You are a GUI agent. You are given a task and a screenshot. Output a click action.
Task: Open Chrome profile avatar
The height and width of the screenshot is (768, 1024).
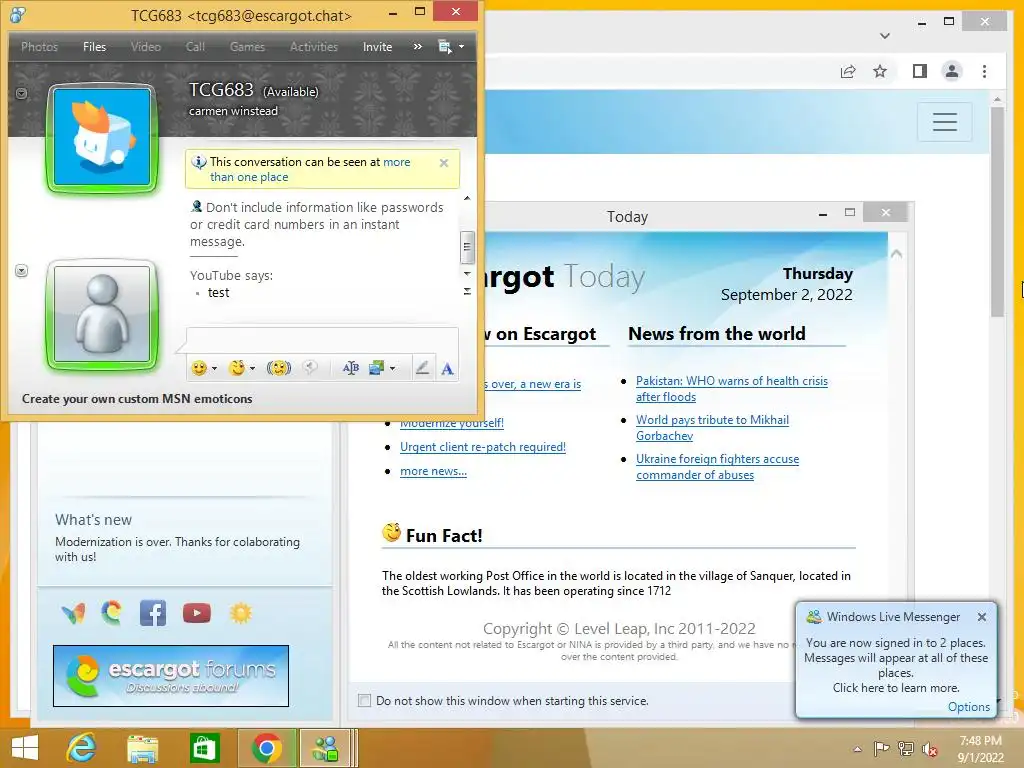(x=952, y=71)
